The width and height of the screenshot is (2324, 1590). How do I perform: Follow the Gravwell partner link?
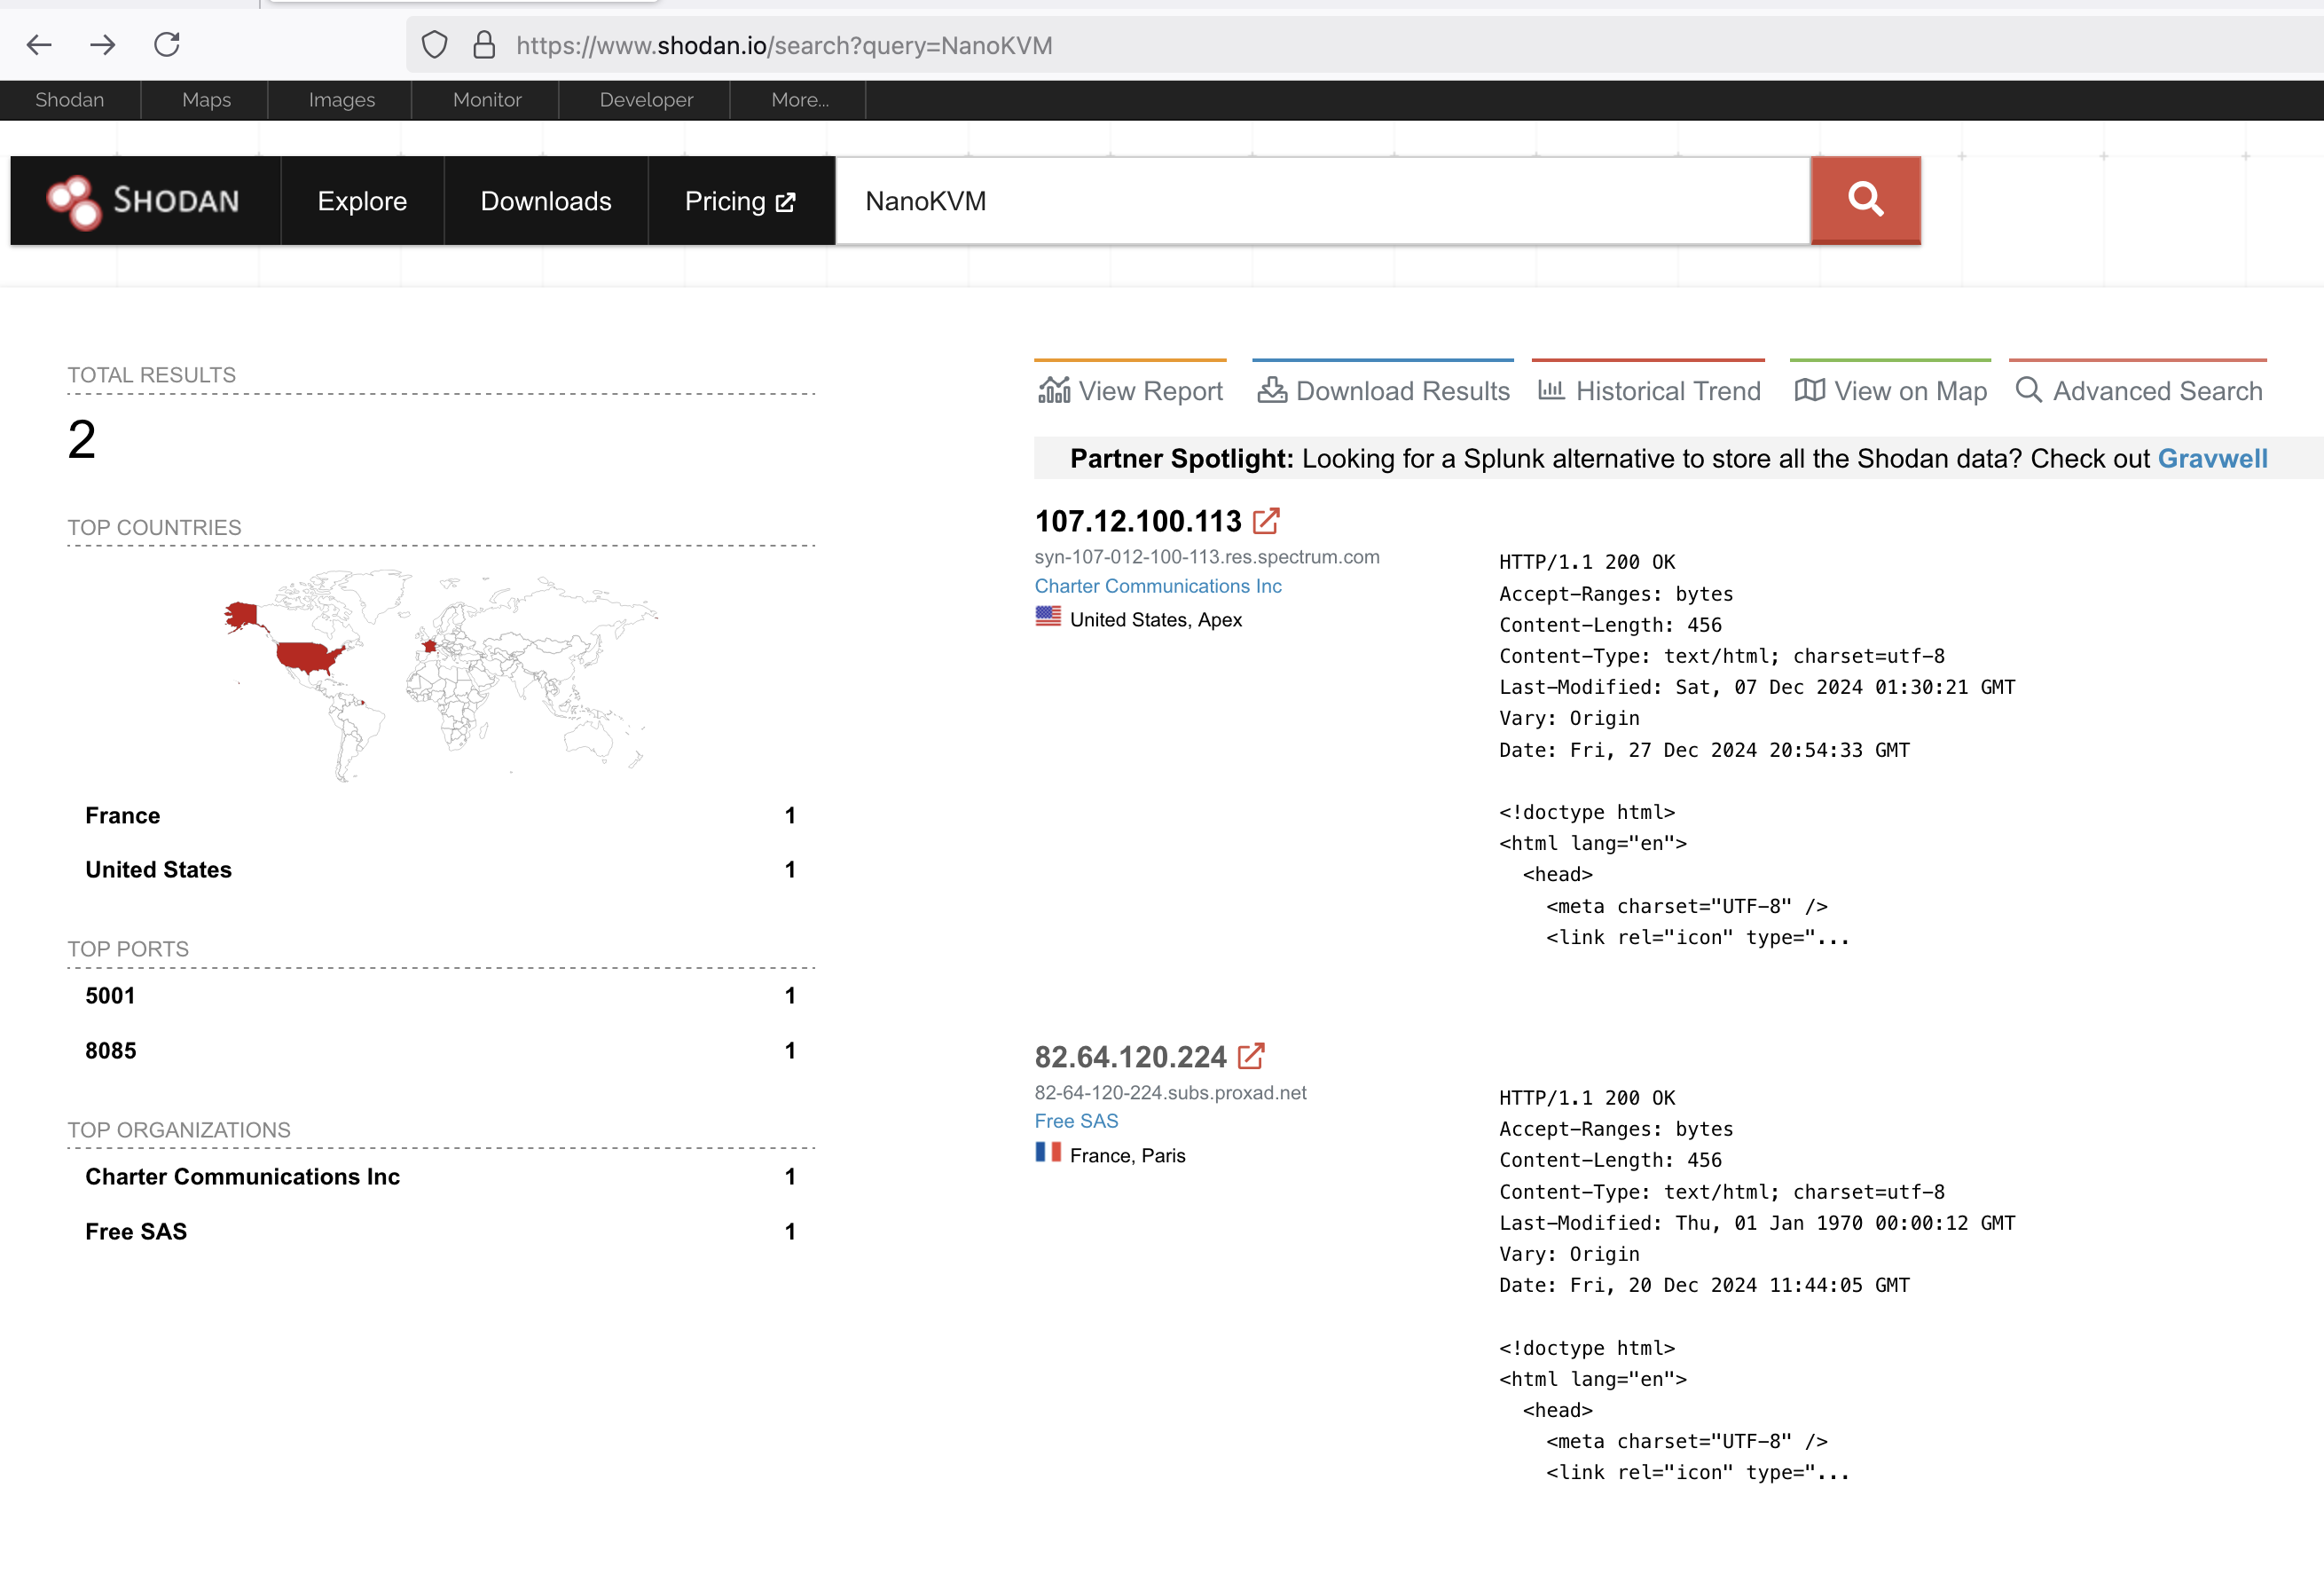pyautogui.click(x=2212, y=458)
